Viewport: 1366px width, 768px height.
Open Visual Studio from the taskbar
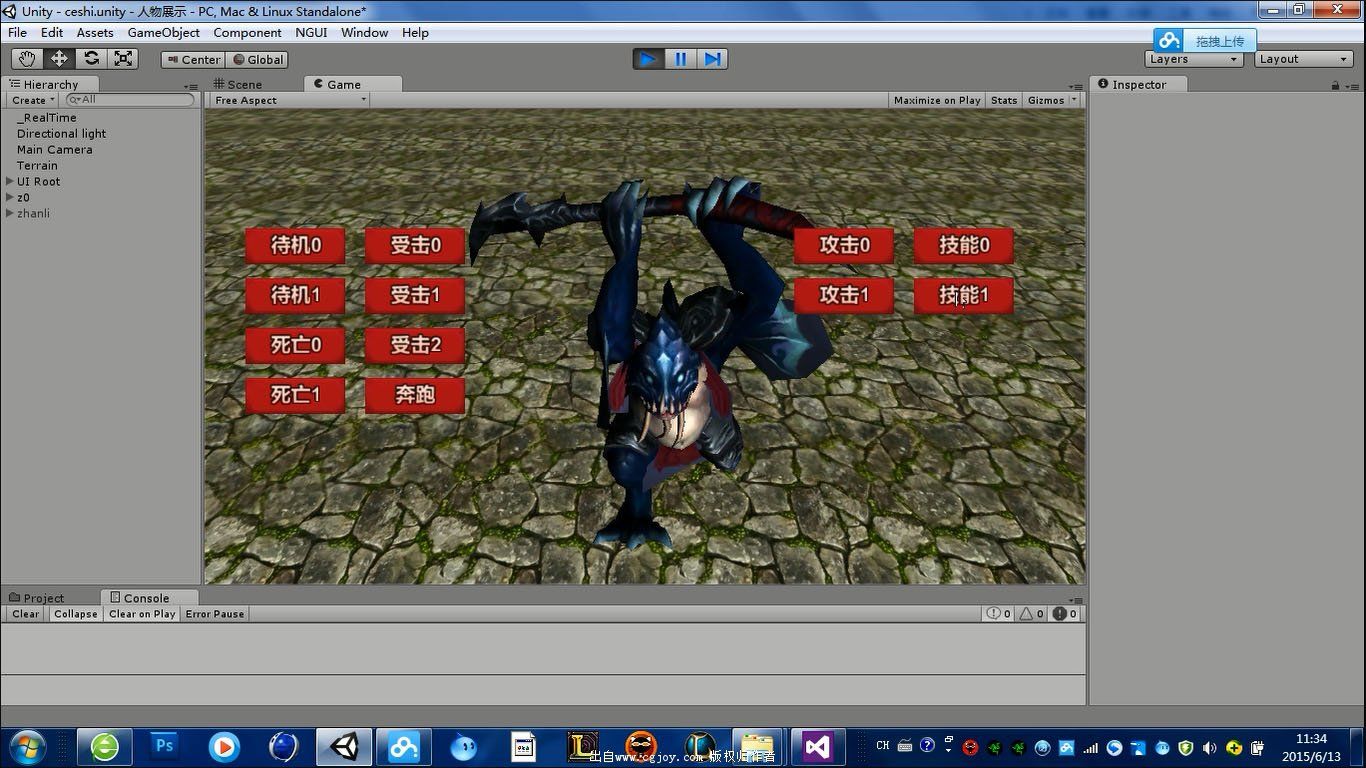click(x=818, y=746)
